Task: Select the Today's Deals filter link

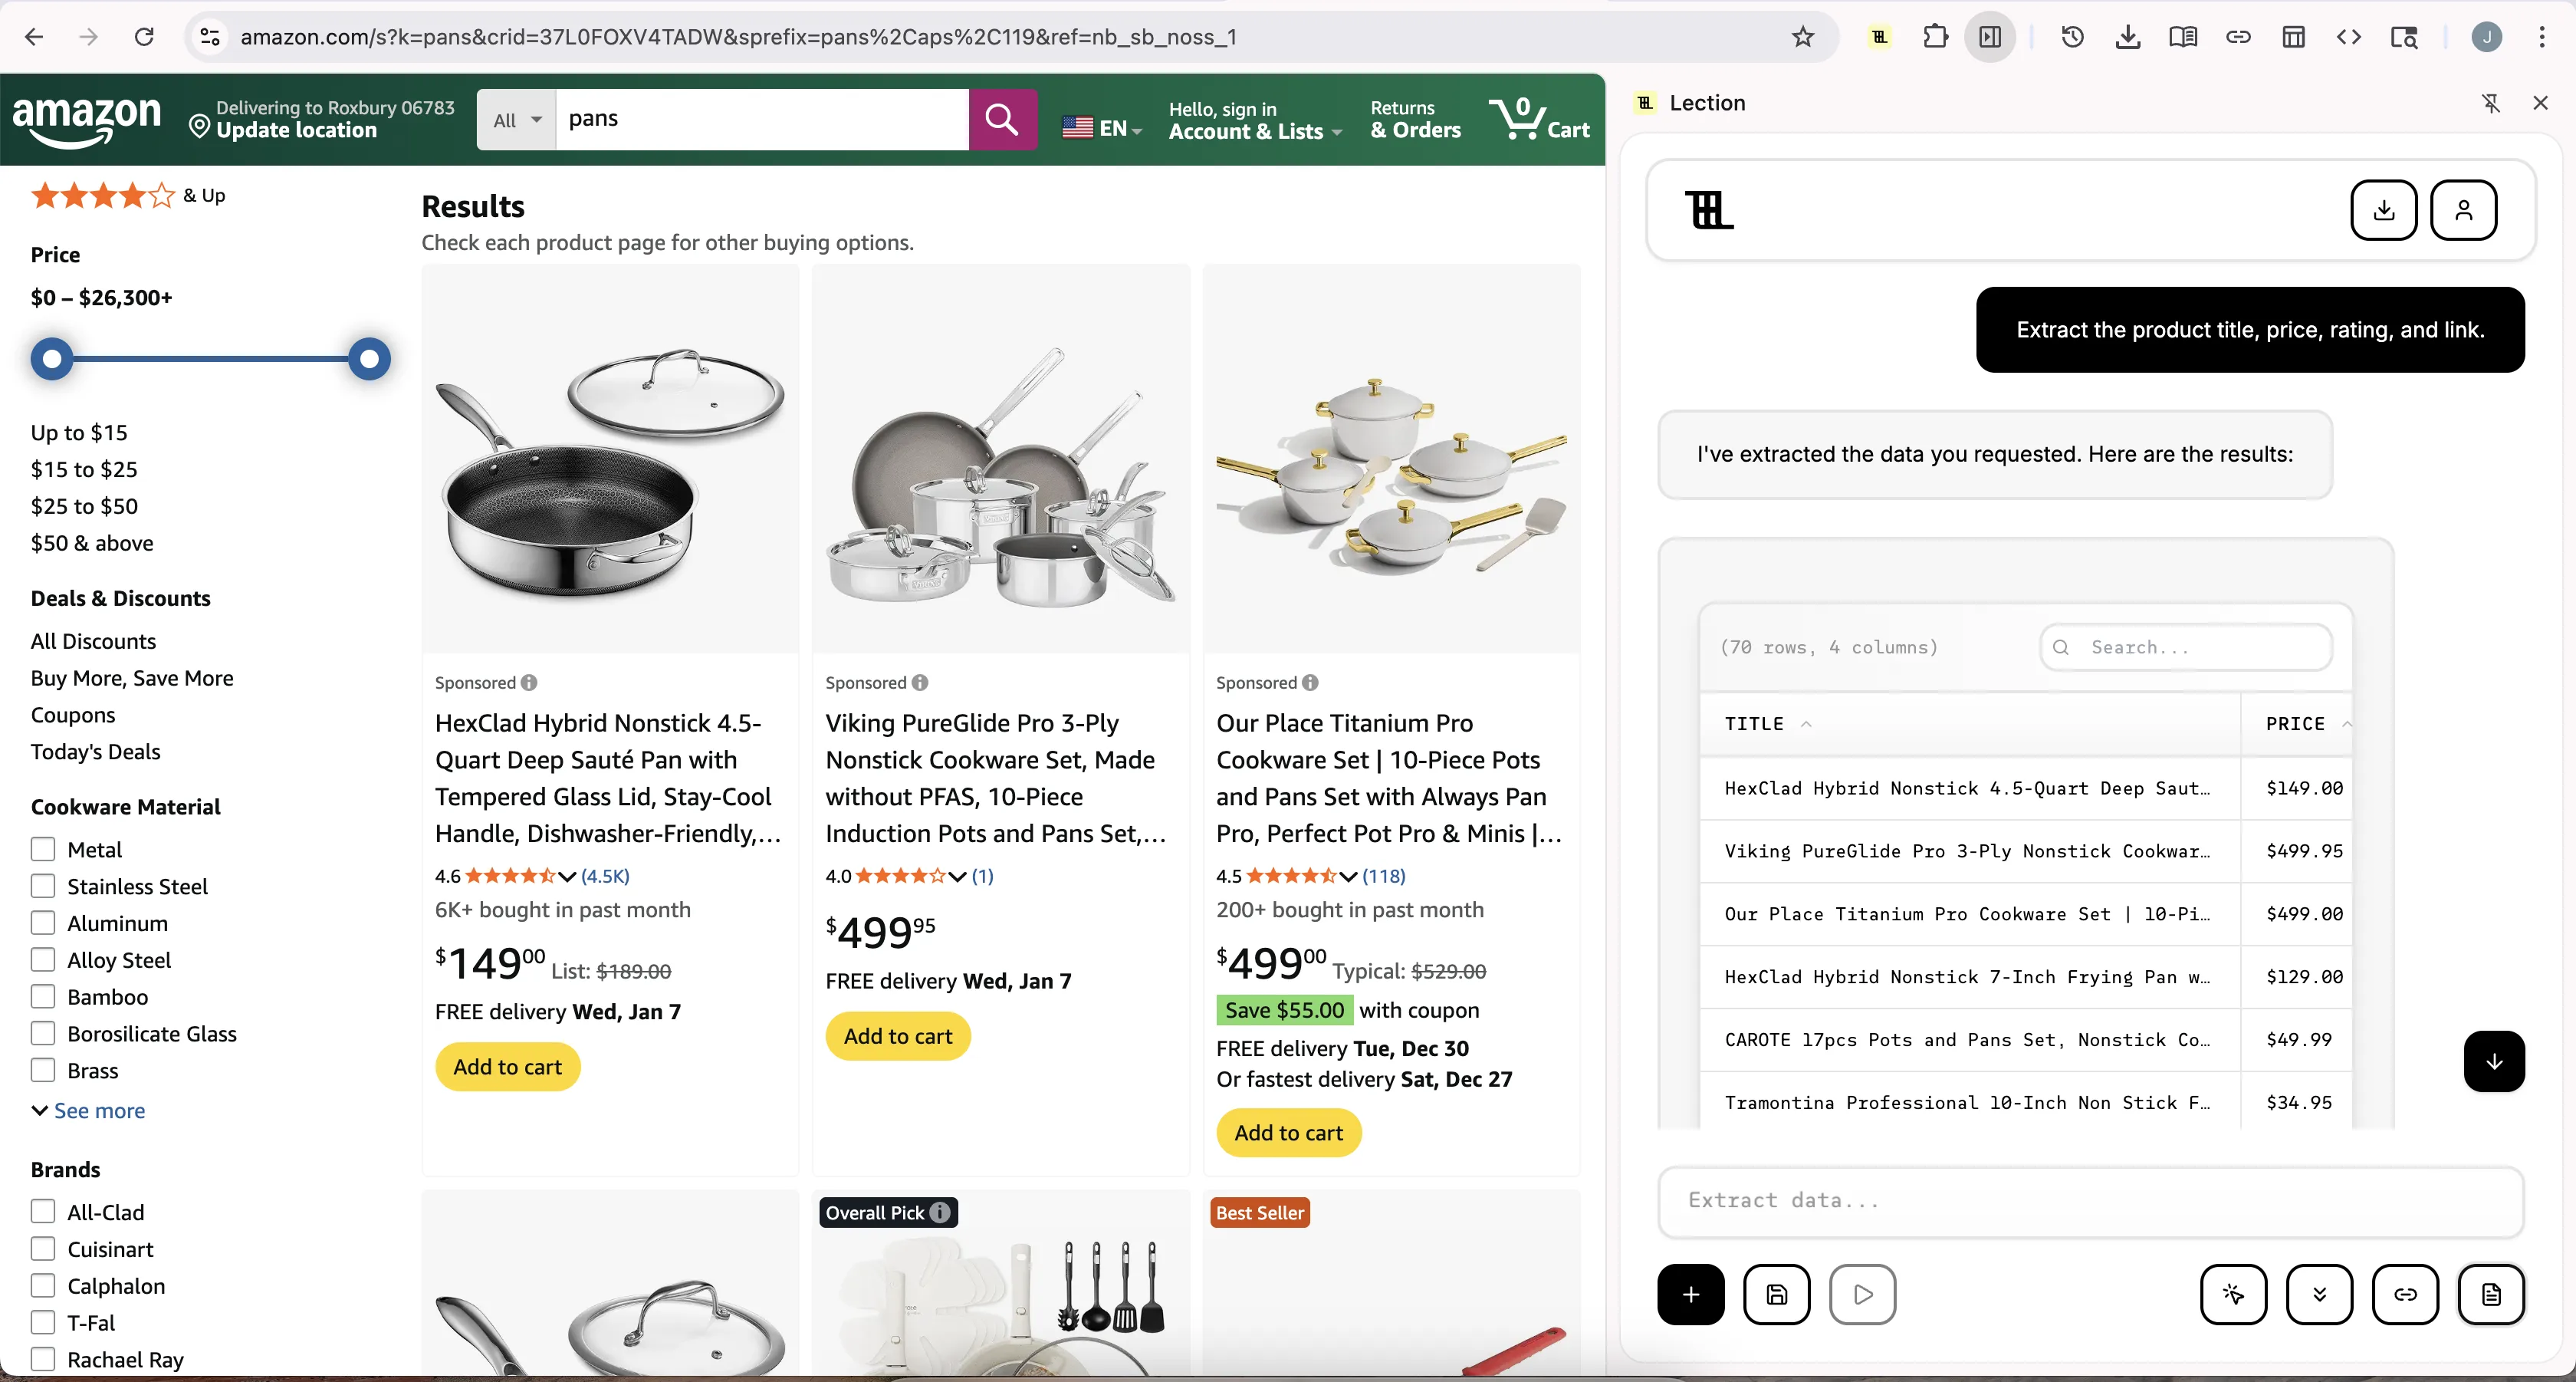Action: pyautogui.click(x=95, y=751)
